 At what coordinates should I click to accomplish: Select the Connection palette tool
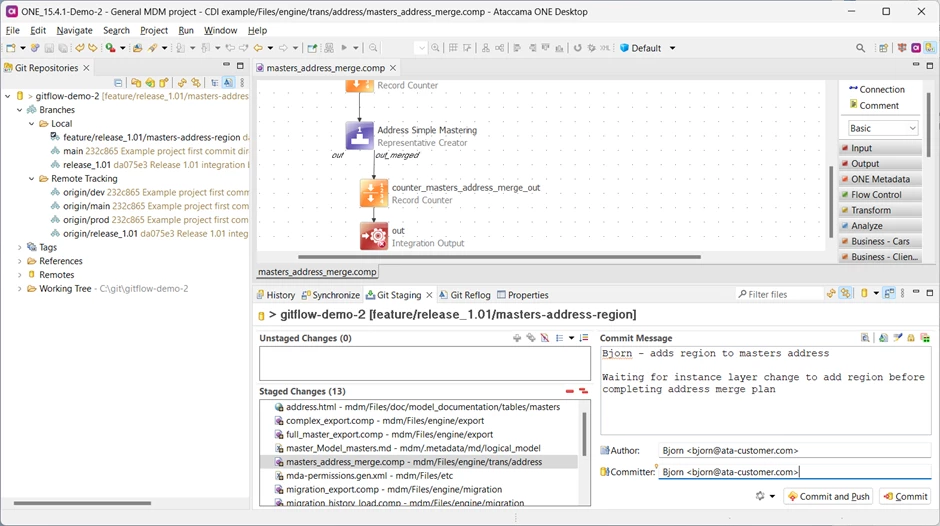(877, 89)
